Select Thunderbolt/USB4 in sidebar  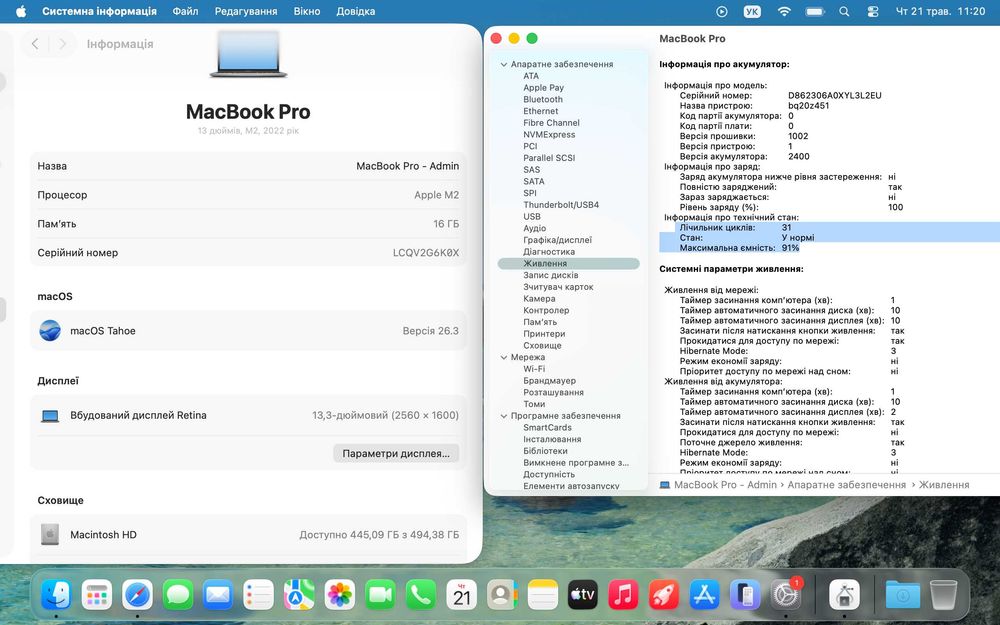pos(561,205)
